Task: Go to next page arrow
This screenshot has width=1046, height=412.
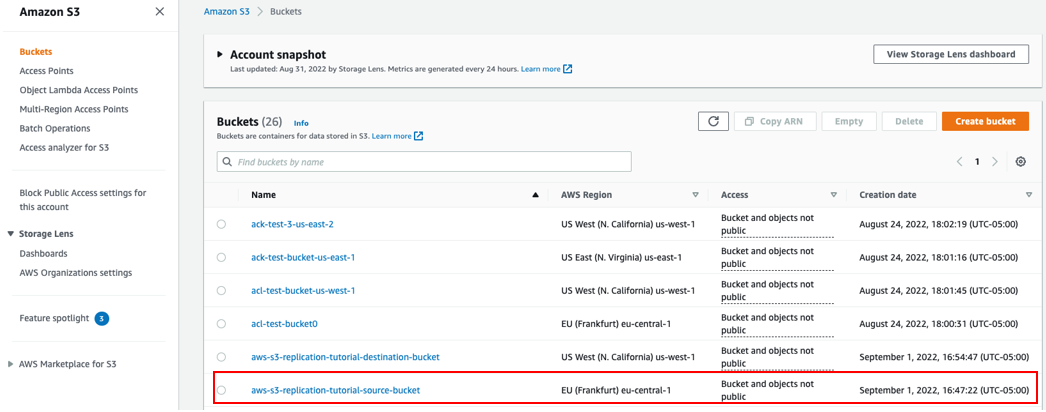Action: tap(995, 161)
